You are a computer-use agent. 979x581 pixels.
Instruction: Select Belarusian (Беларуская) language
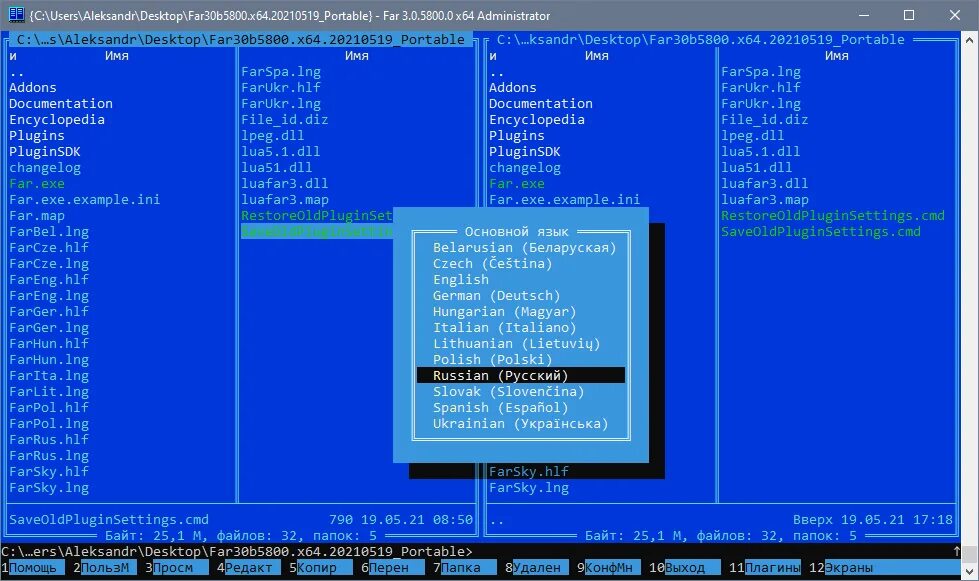[524, 248]
